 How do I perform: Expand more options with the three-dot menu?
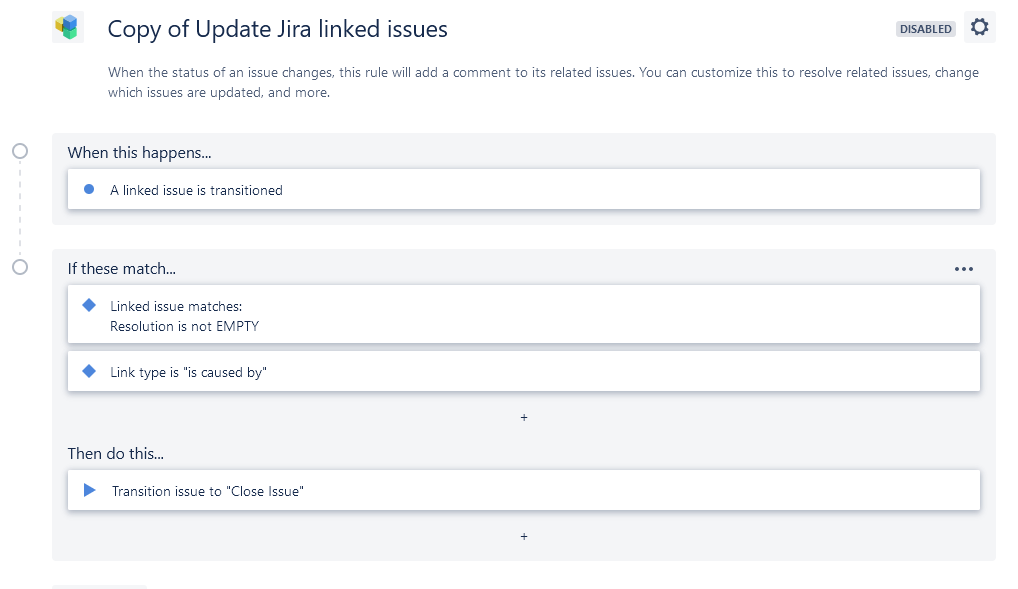[964, 268]
